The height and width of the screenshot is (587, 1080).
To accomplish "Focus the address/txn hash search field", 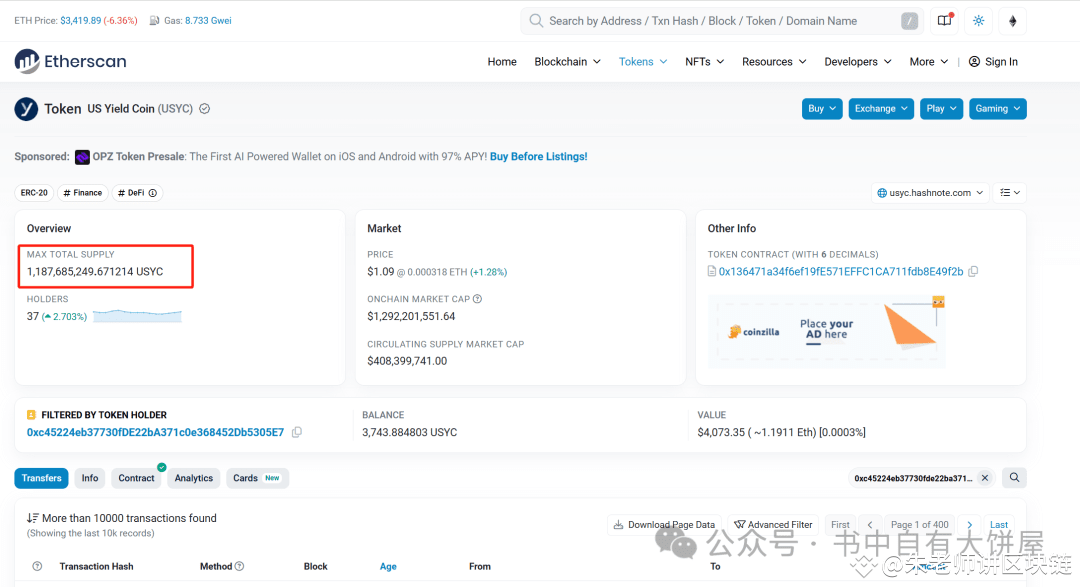I will click(720, 21).
